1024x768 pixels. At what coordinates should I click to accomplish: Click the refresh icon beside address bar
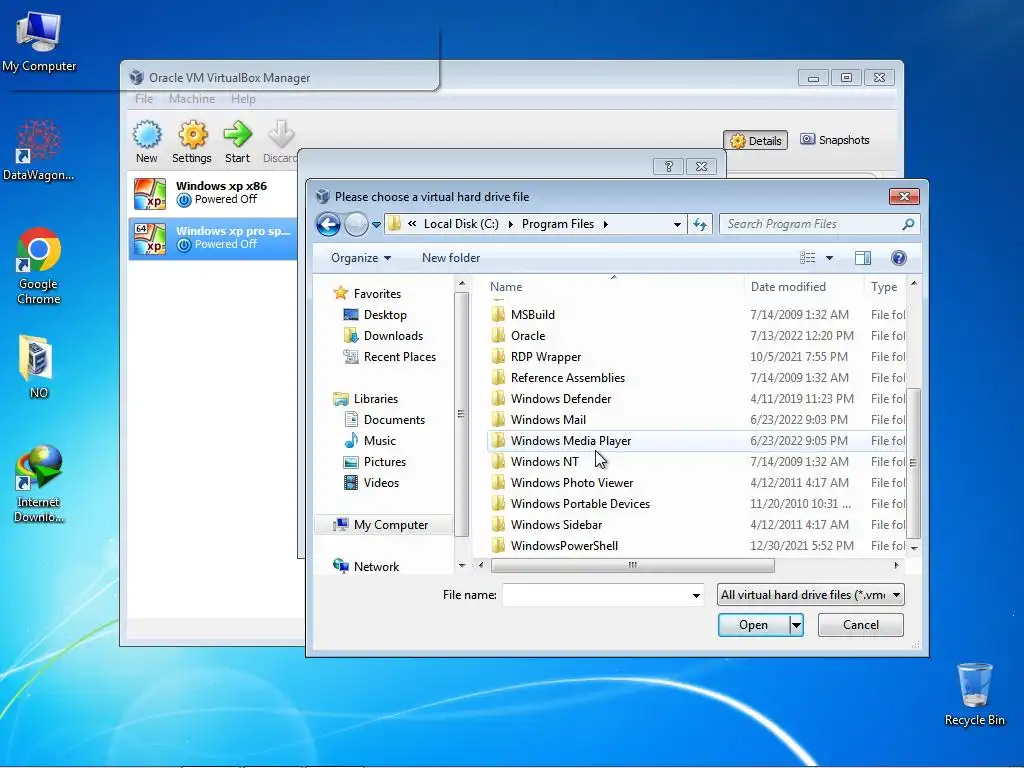[700, 225]
